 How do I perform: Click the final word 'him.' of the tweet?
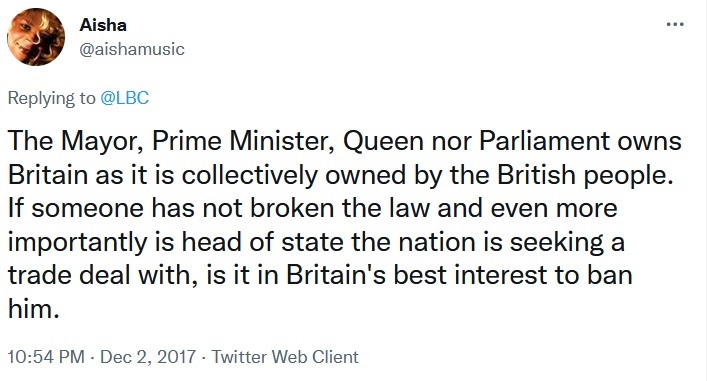point(33,309)
